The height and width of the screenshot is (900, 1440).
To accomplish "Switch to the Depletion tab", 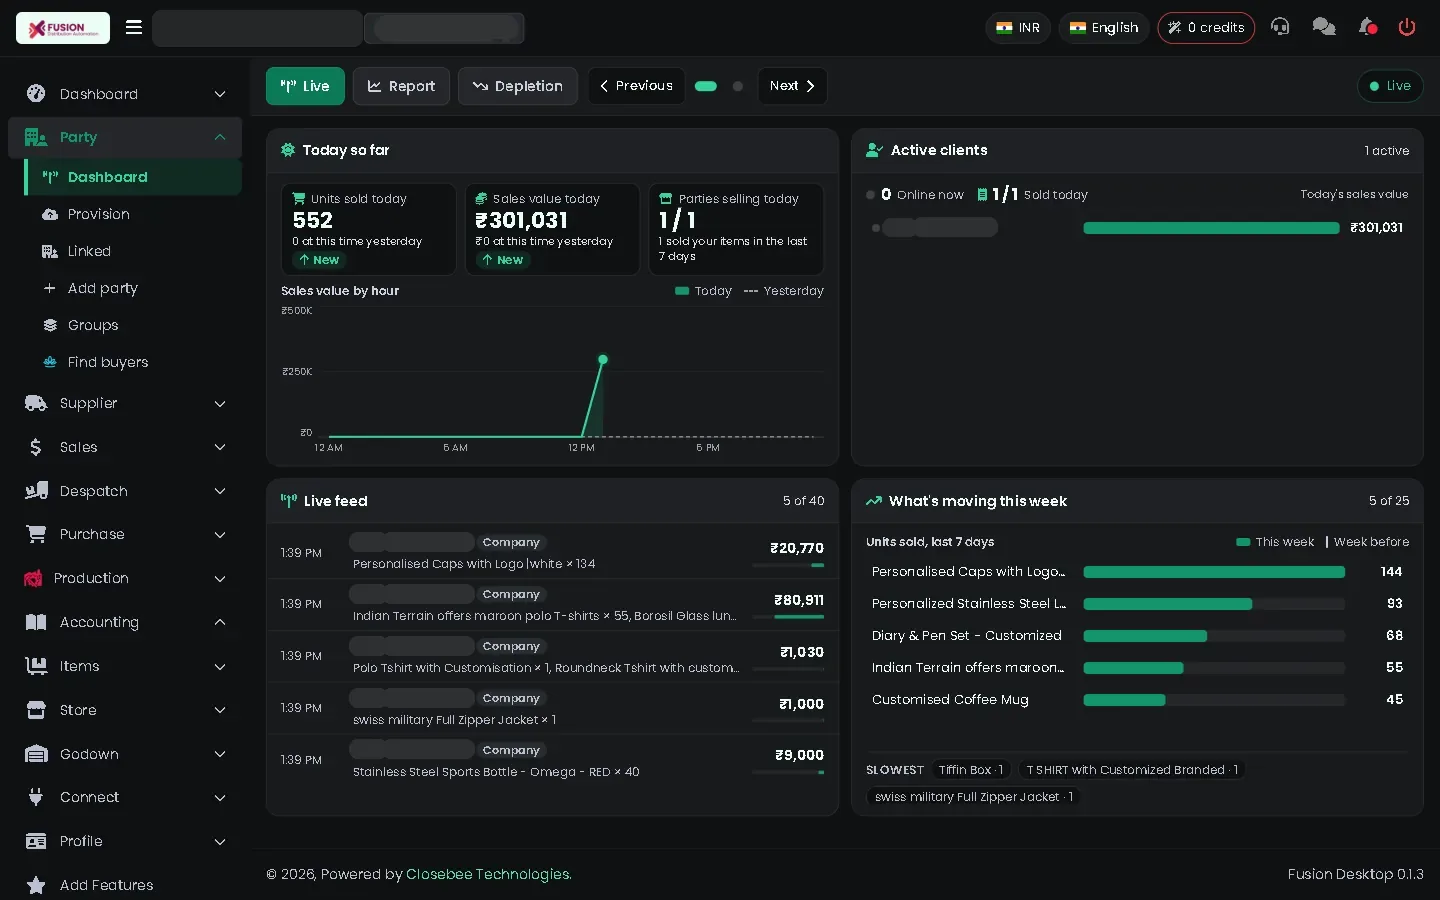I will [518, 86].
